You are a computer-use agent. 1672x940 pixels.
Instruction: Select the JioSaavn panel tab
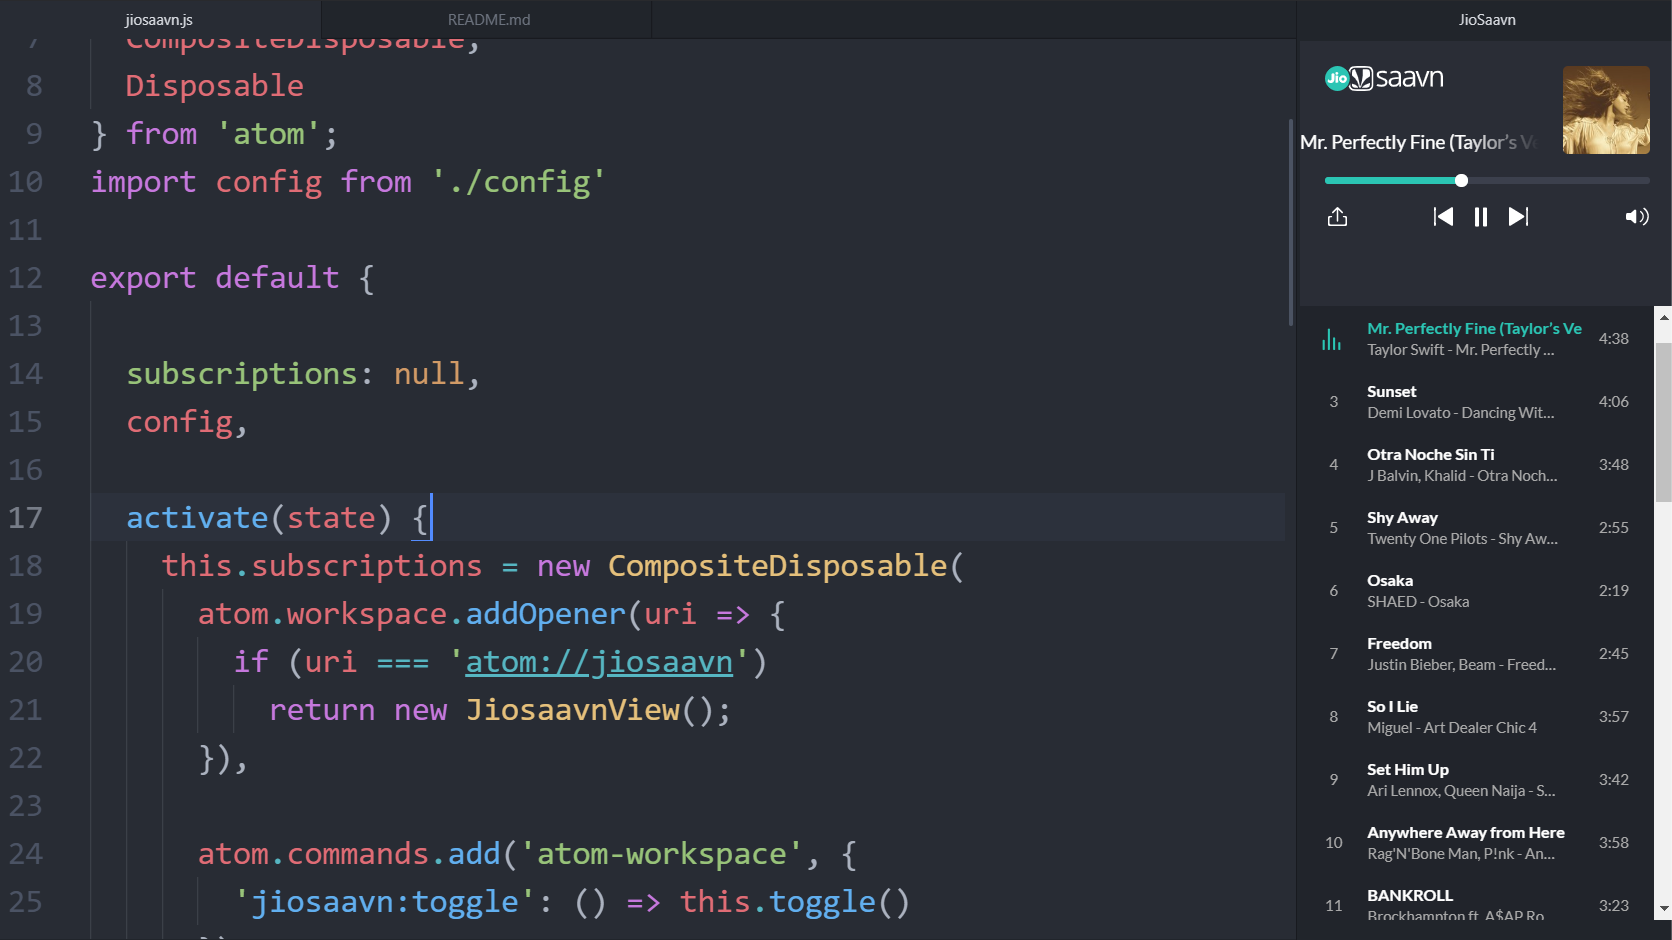tap(1486, 20)
